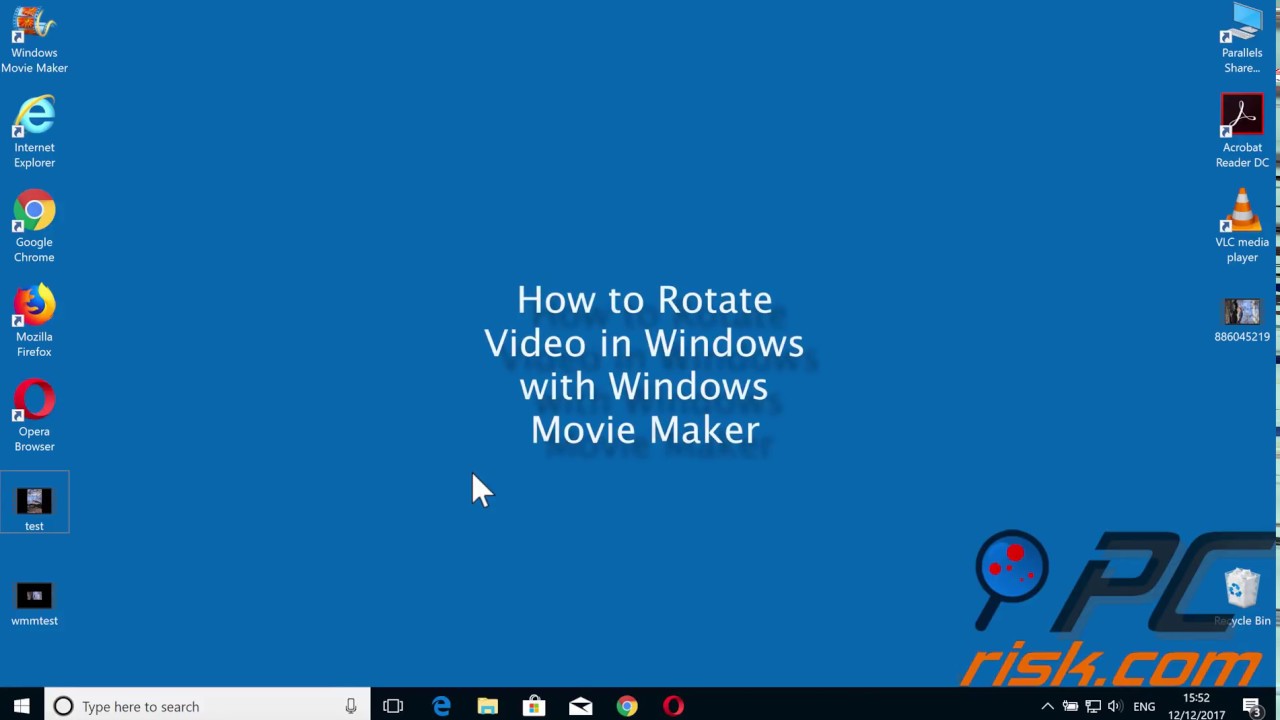Open the battery status tray icon

click(x=1070, y=706)
